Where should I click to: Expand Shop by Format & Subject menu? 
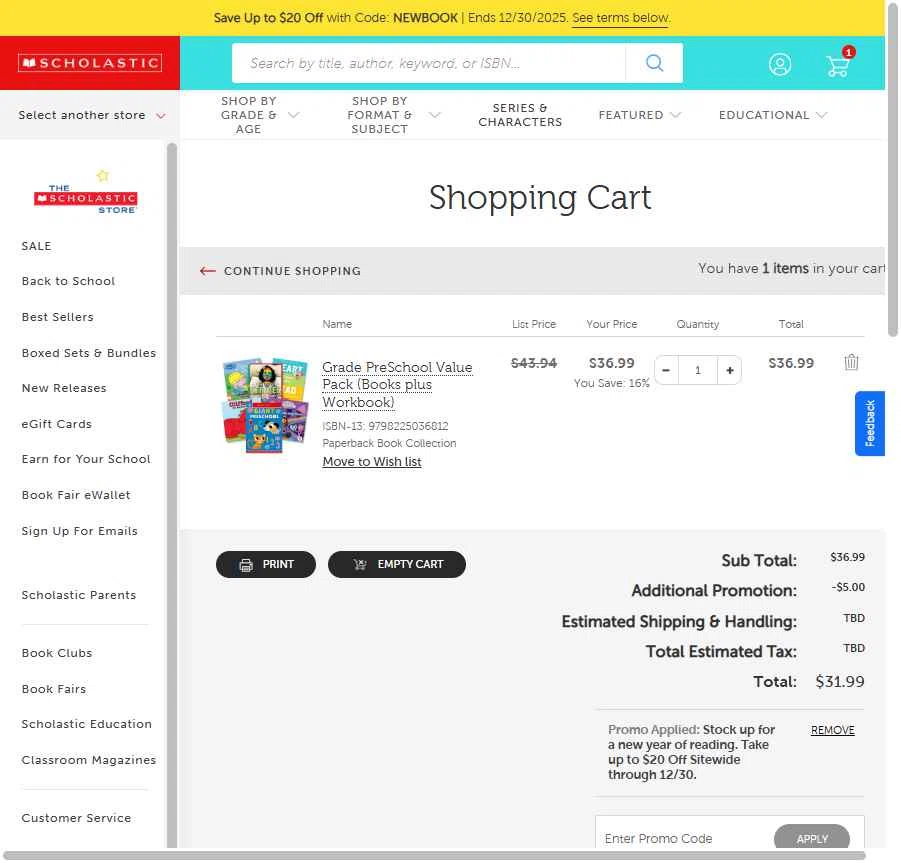[x=394, y=115]
